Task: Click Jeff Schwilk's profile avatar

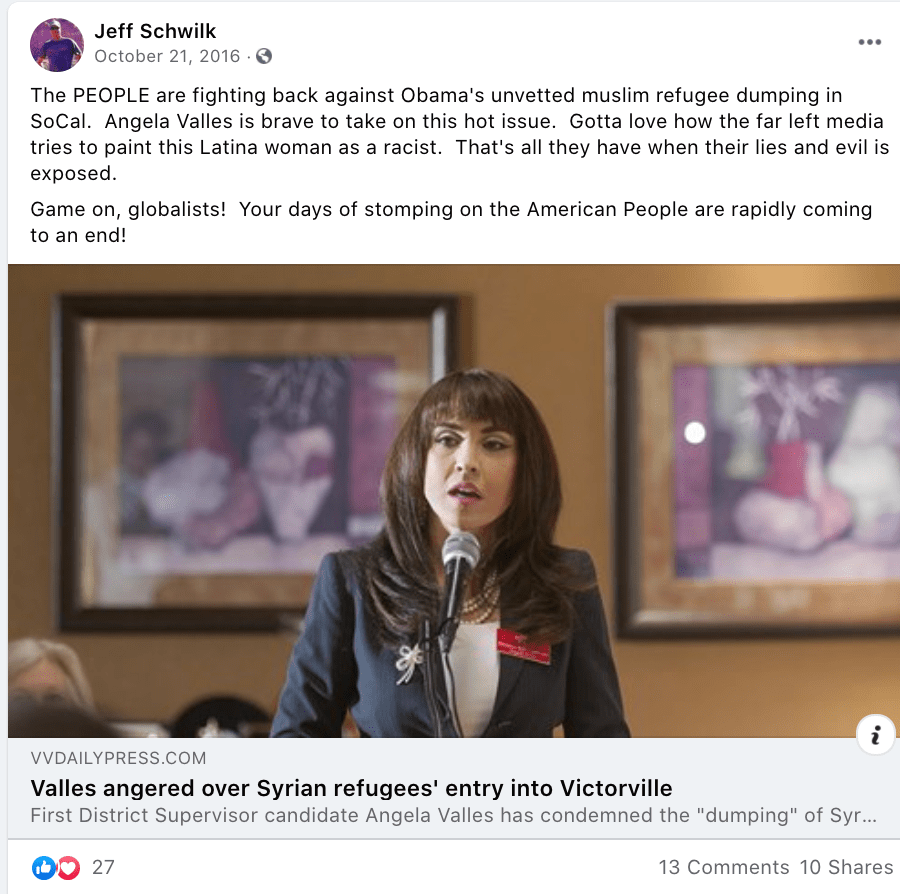Action: [x=57, y=45]
